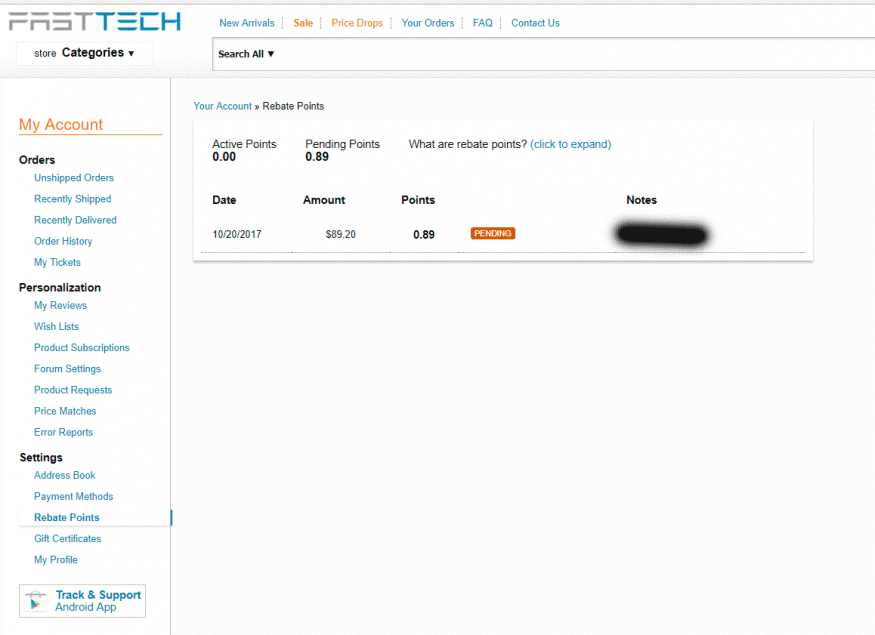Viewport: 875px width, 635px height.
Task: Click the Contact Us link
Action: (535, 23)
